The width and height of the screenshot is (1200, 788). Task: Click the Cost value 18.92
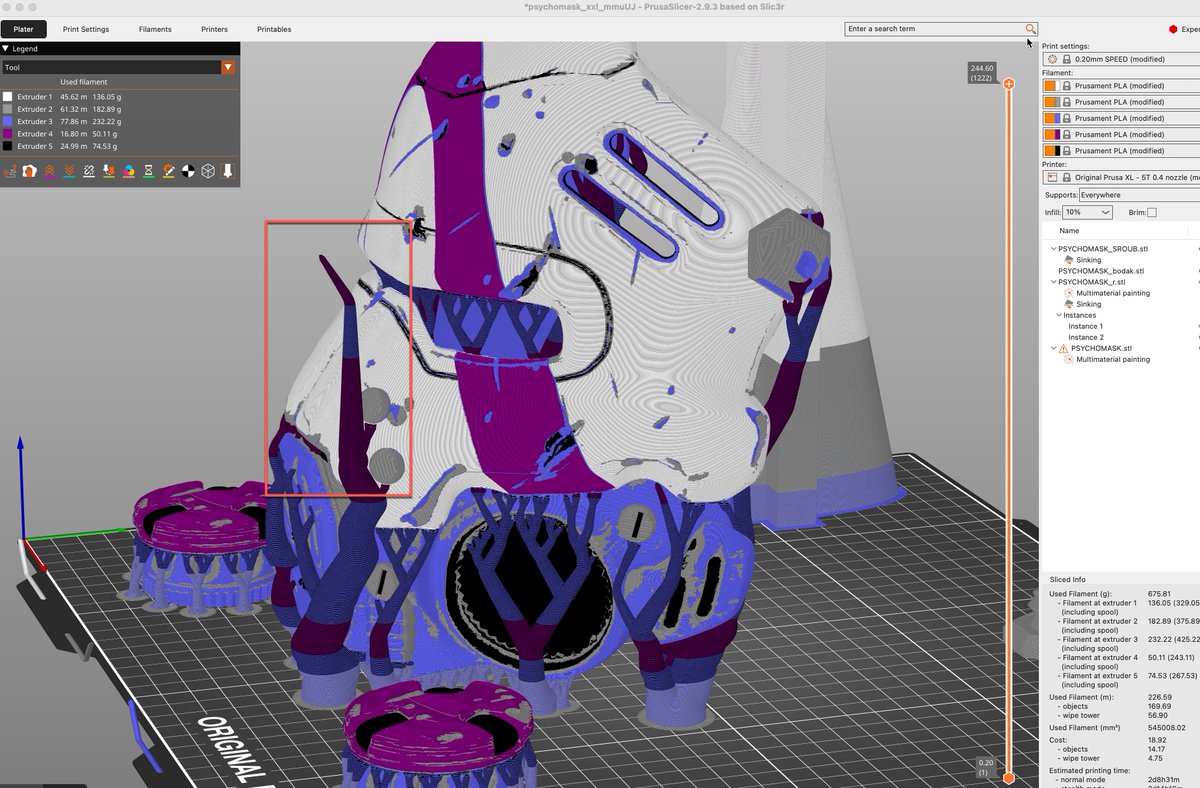pyautogui.click(x=1158, y=741)
